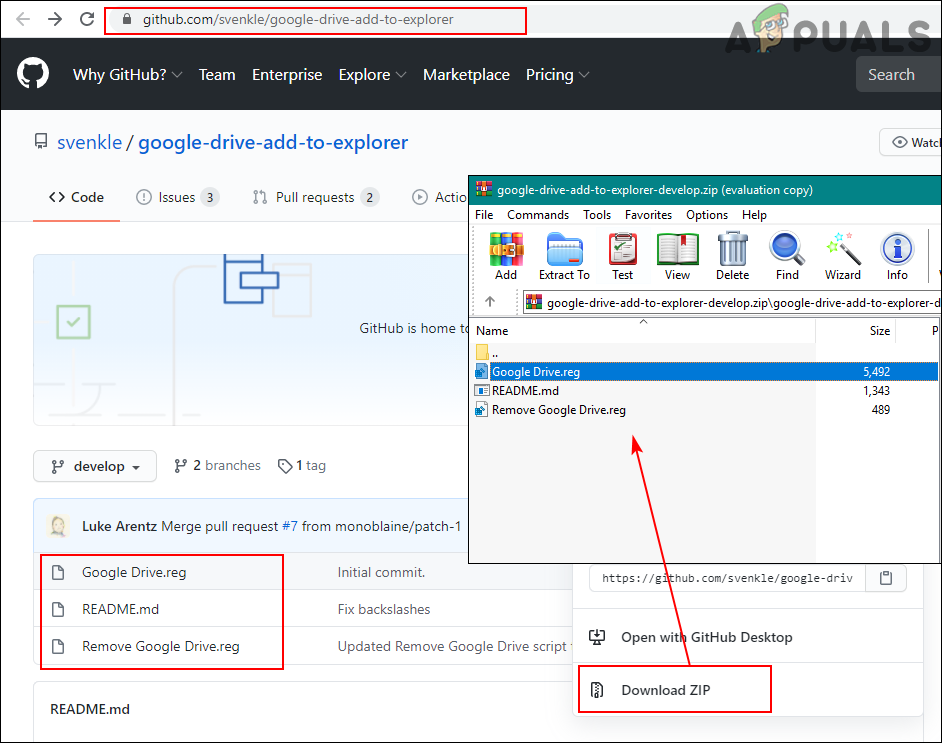Open WinRAR Help menu
Image resolution: width=942 pixels, height=743 pixels.
(754, 214)
